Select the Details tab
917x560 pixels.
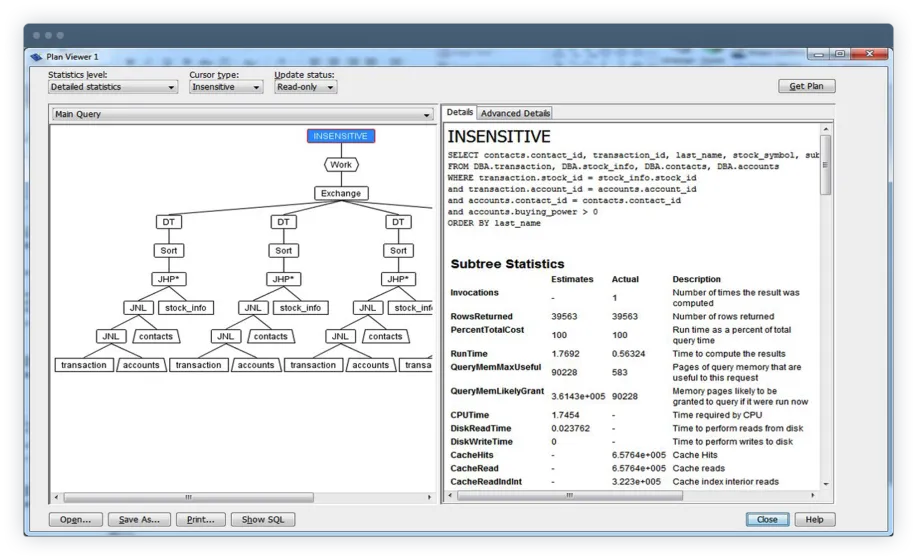click(x=460, y=113)
